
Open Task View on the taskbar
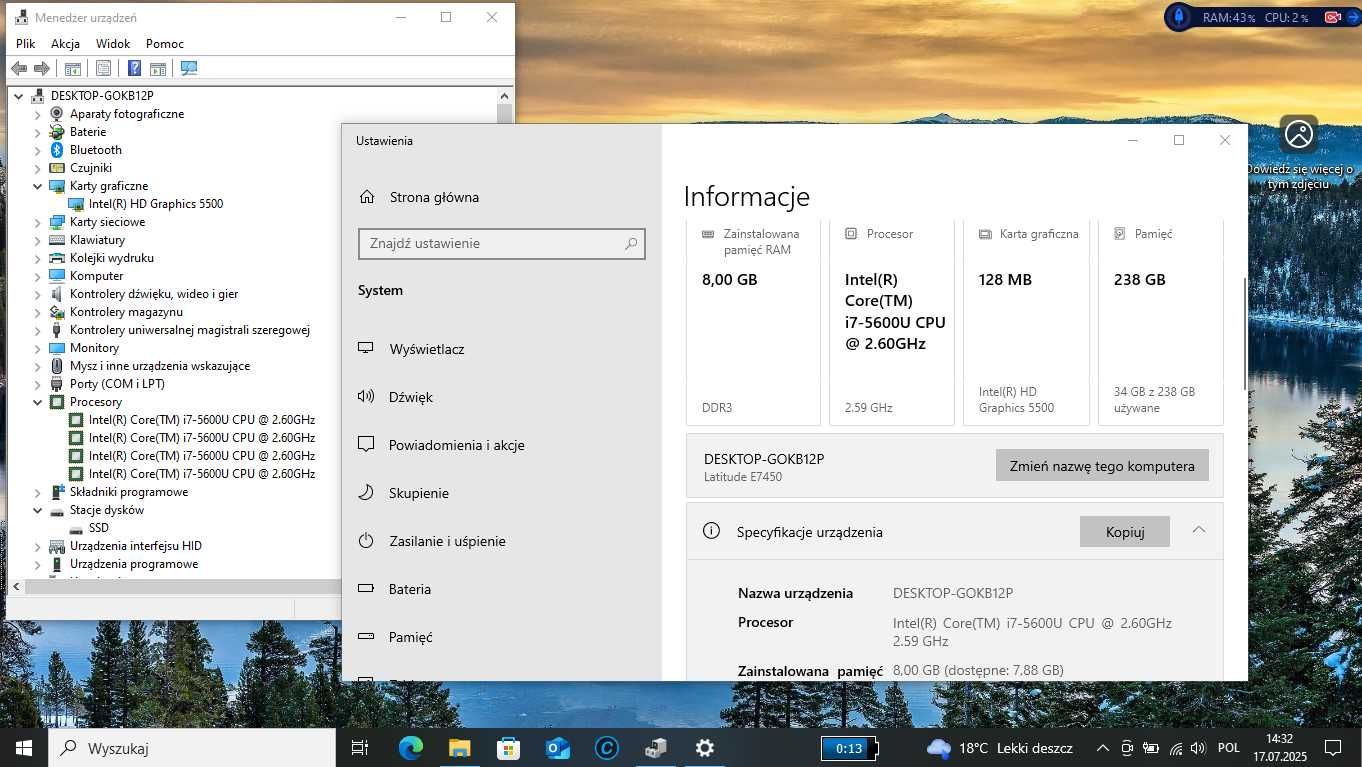360,748
